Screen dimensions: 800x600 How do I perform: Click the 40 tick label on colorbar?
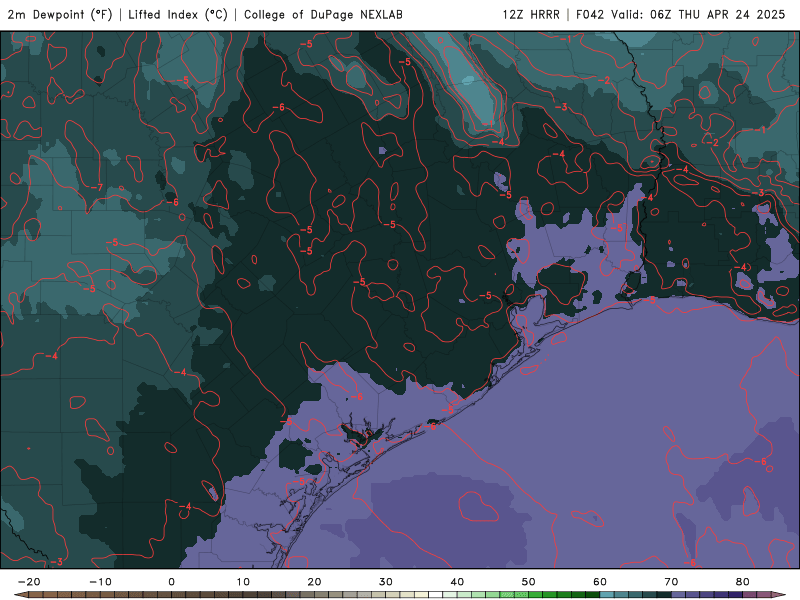[457, 582]
